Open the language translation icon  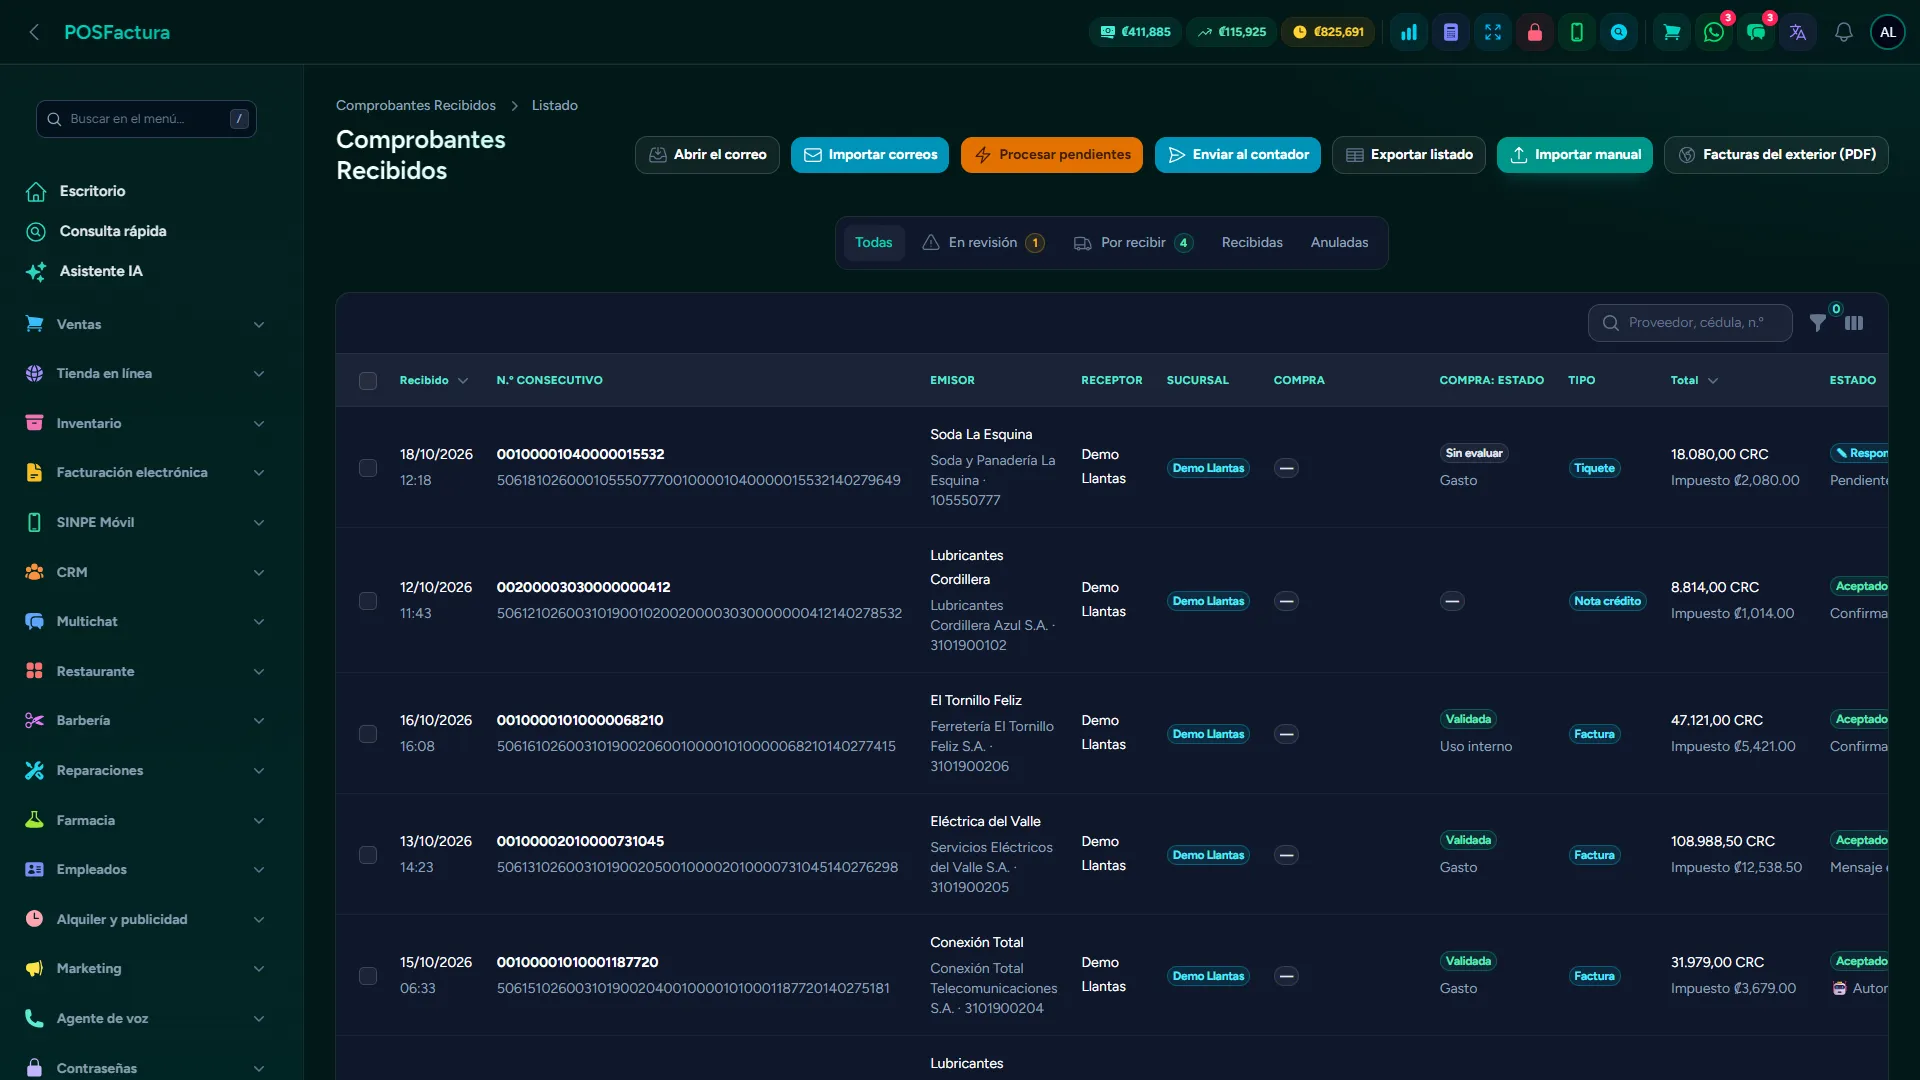[1798, 32]
